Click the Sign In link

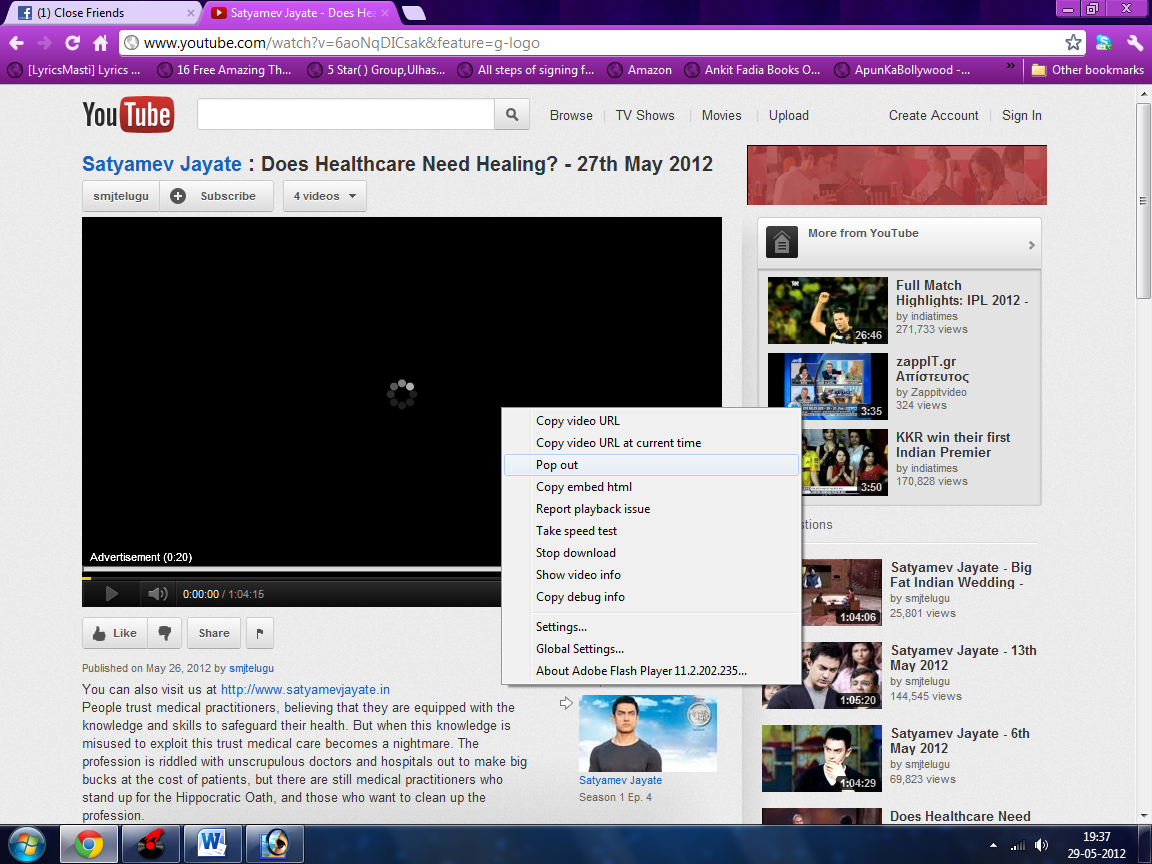coord(1021,115)
